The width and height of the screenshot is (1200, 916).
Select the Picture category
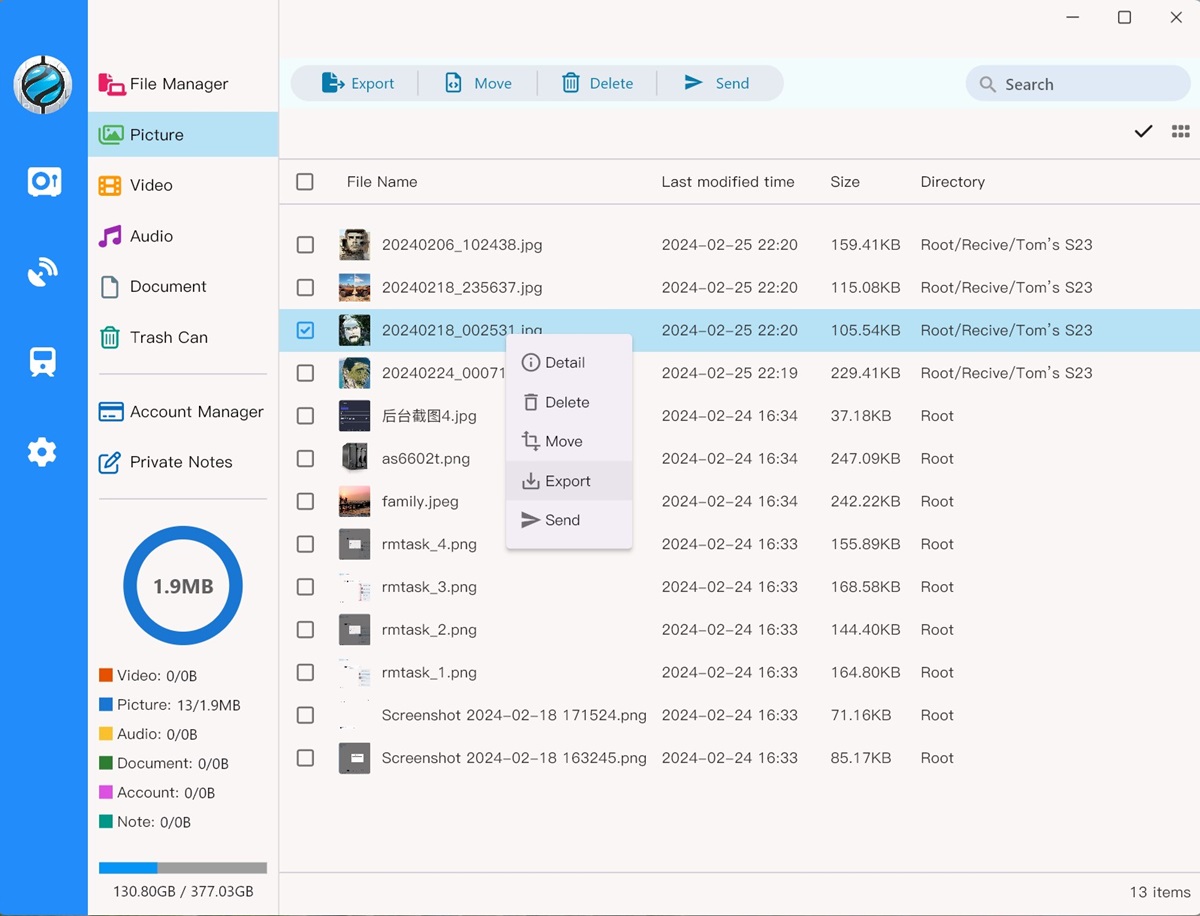[183, 134]
